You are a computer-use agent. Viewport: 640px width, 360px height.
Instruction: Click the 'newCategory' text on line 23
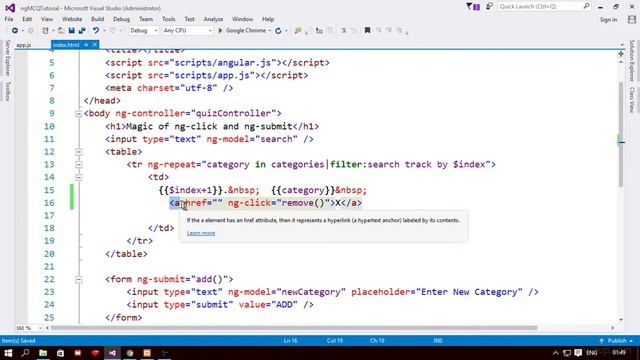(311, 292)
